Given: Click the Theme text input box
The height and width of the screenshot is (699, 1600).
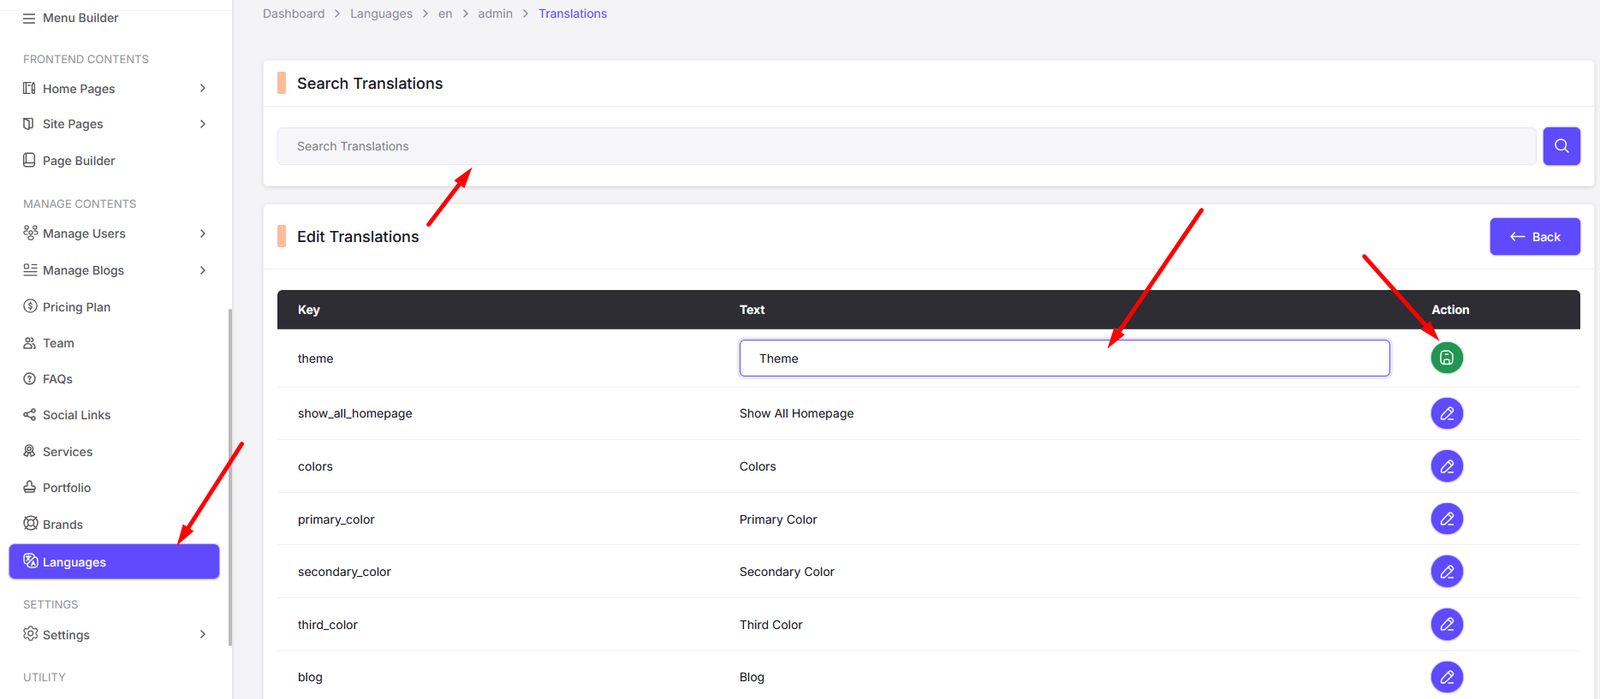Looking at the screenshot, I should pos(1063,359).
